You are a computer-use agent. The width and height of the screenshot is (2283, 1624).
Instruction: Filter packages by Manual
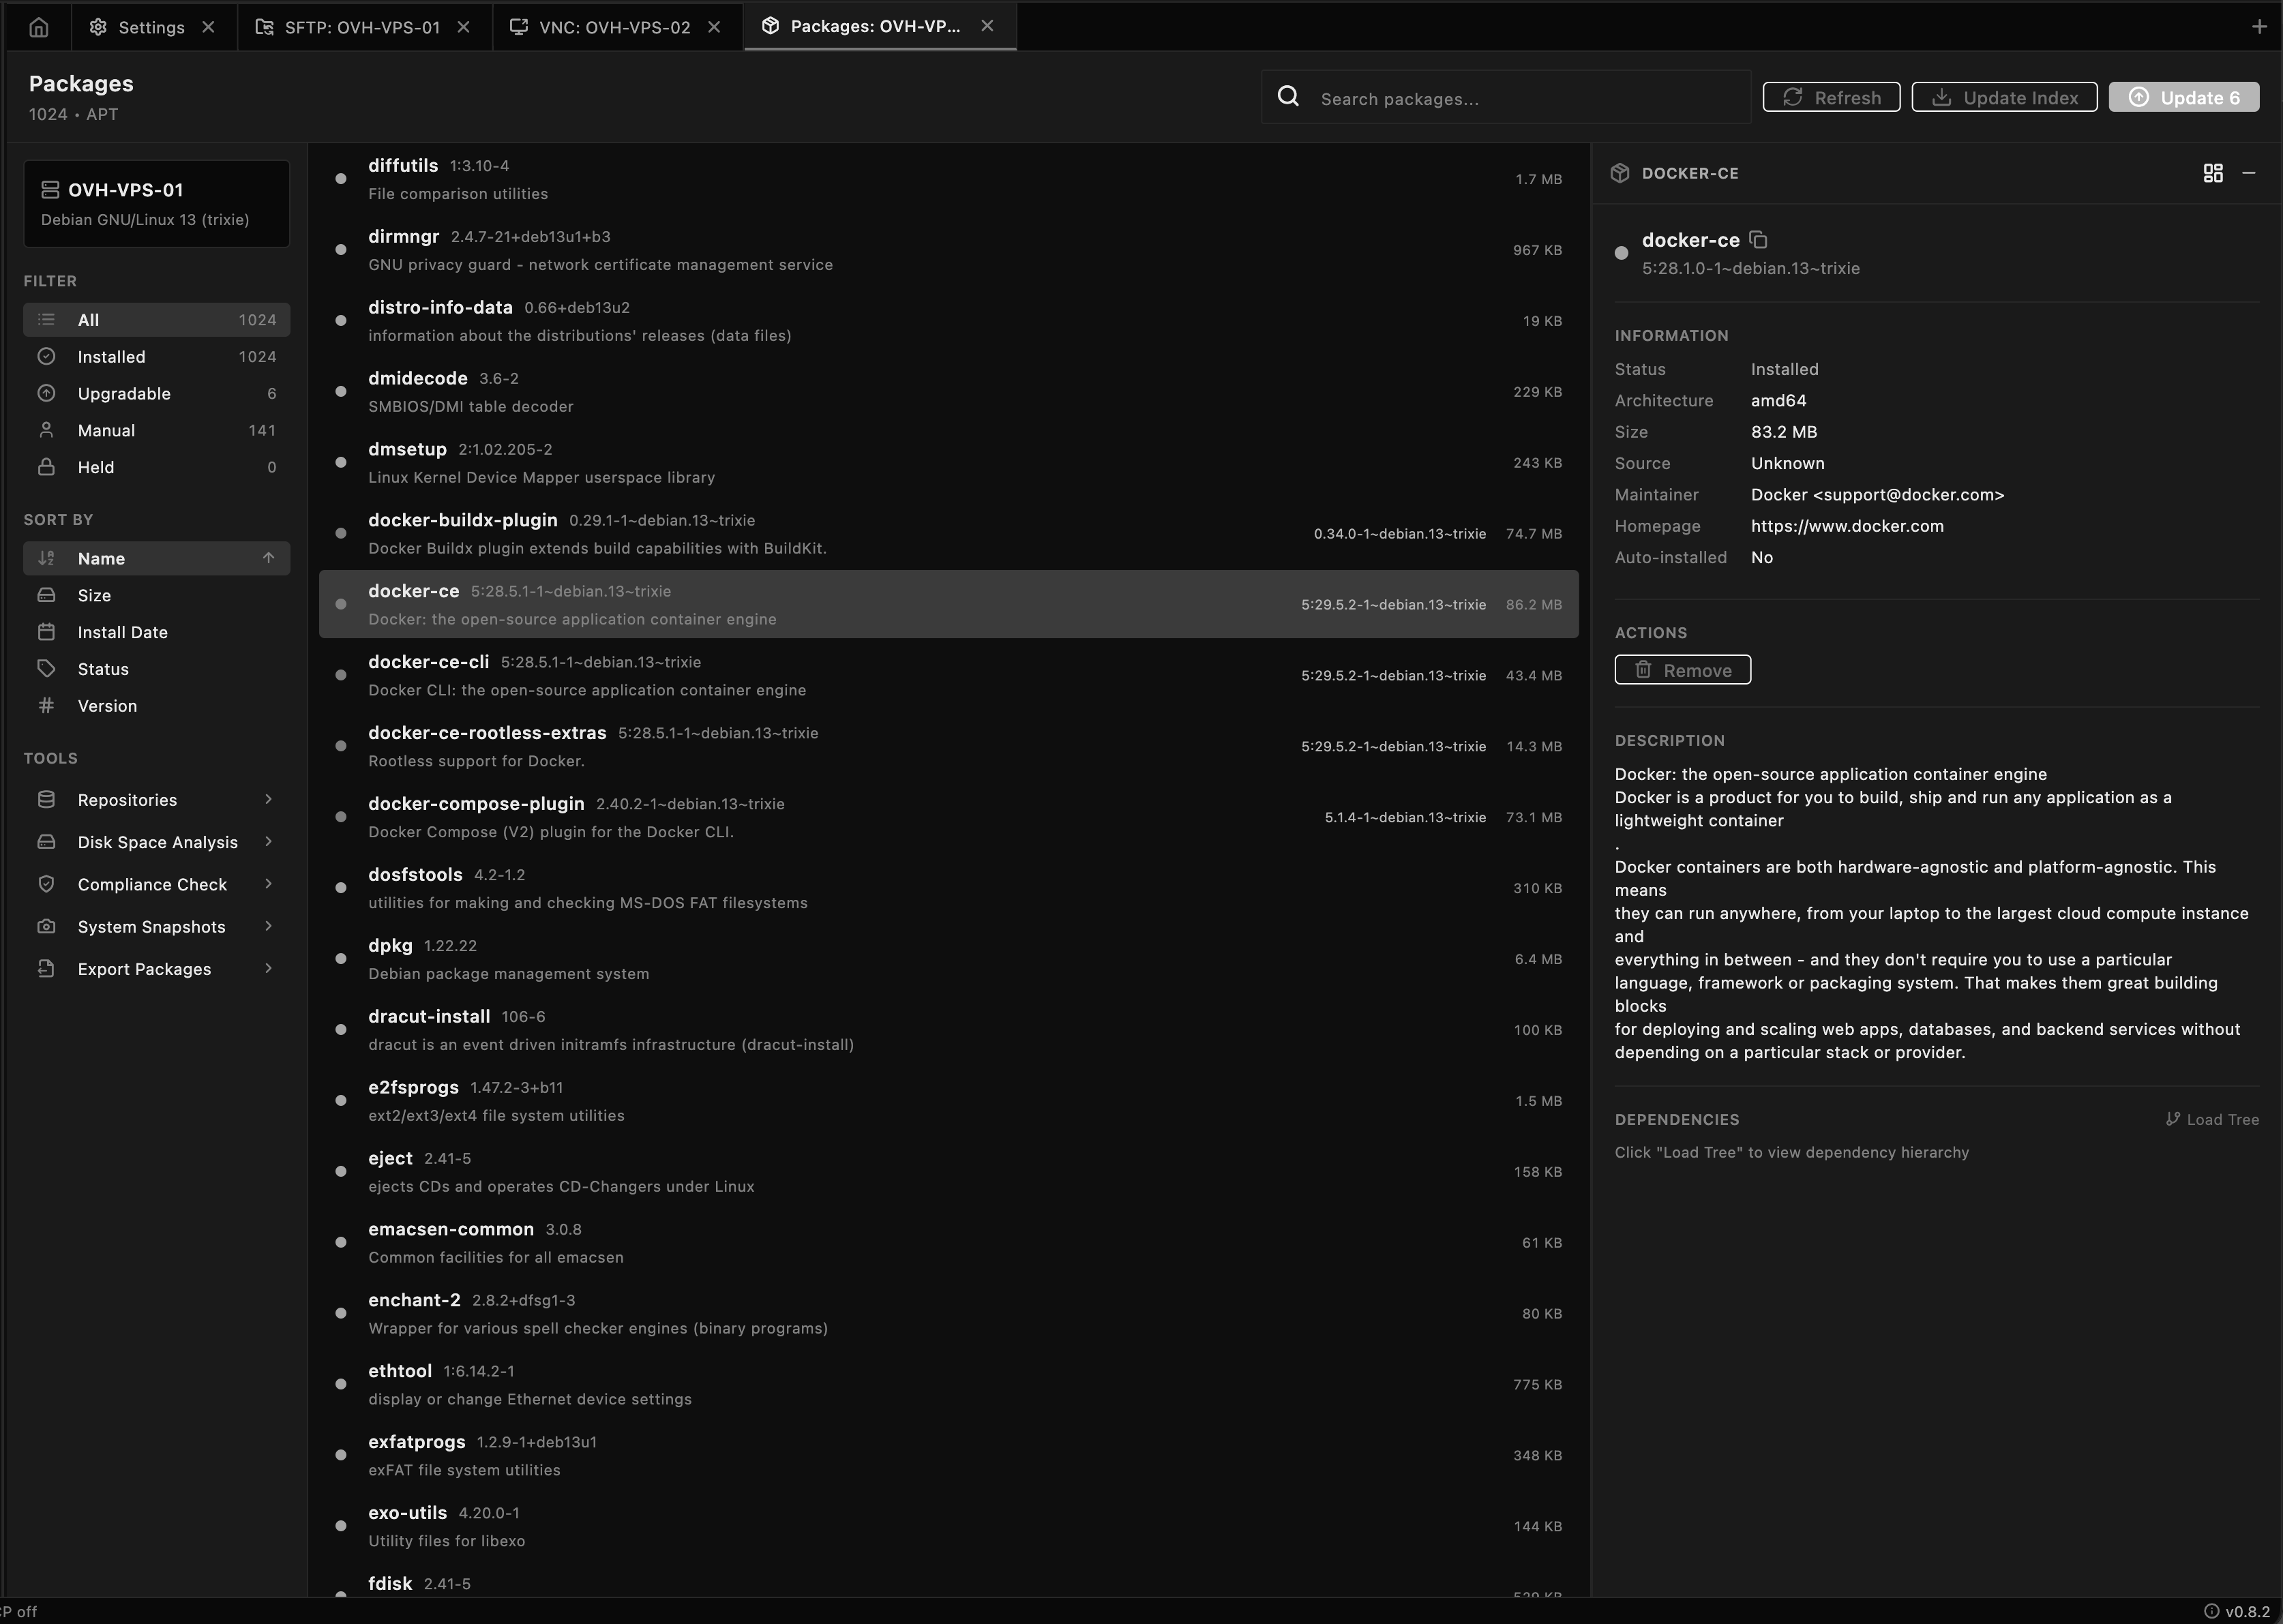coord(157,431)
